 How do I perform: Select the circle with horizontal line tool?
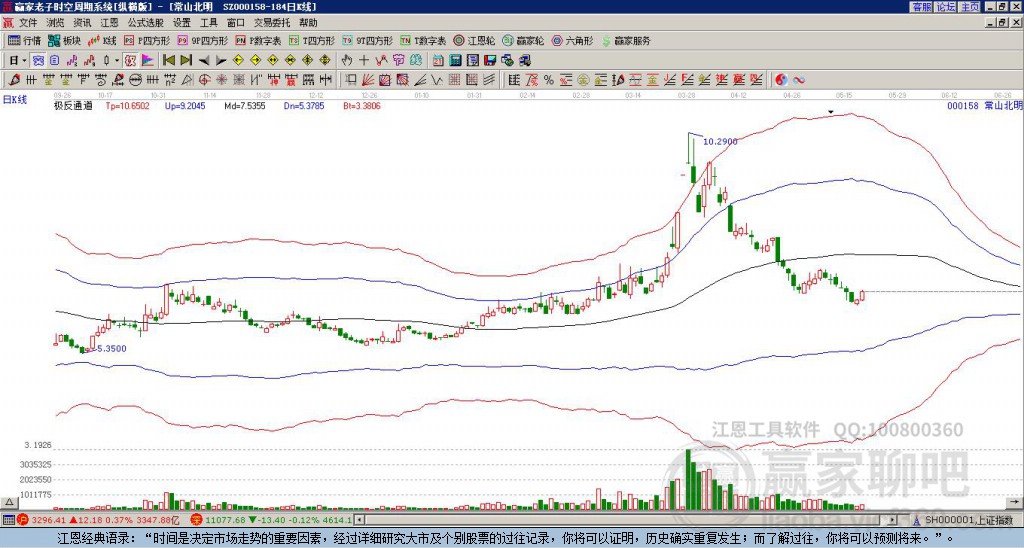(135, 80)
